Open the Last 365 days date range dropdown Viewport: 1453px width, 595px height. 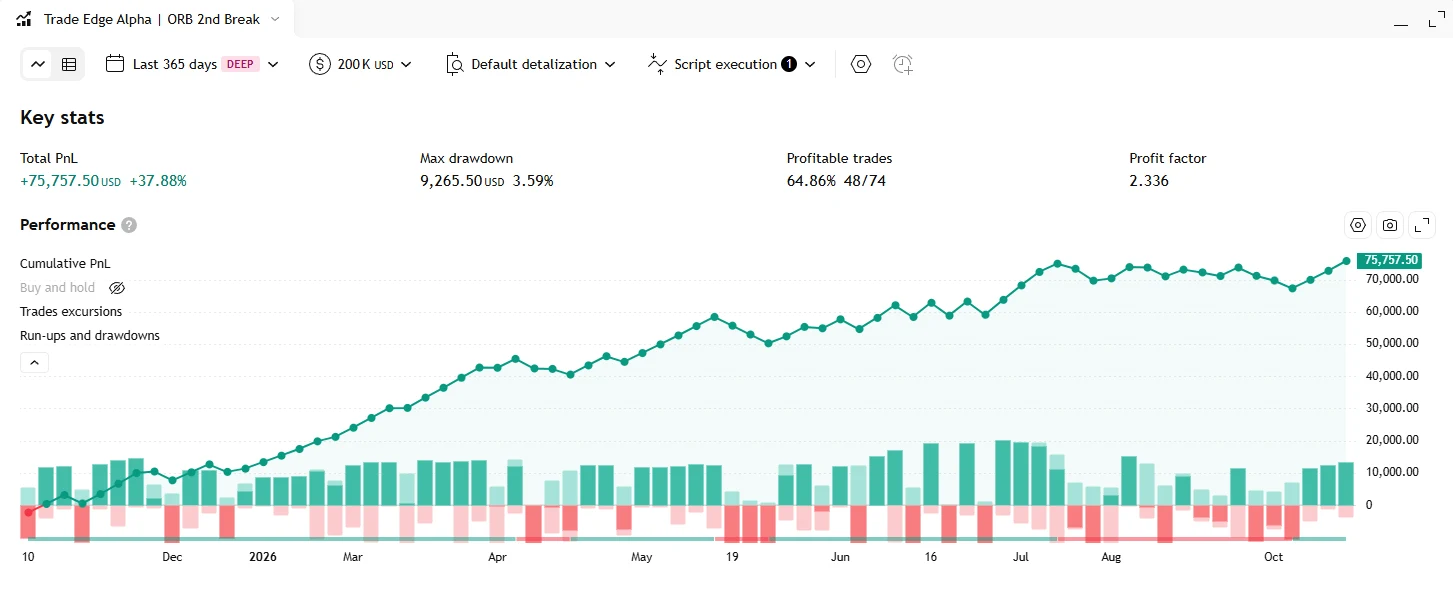[192, 64]
